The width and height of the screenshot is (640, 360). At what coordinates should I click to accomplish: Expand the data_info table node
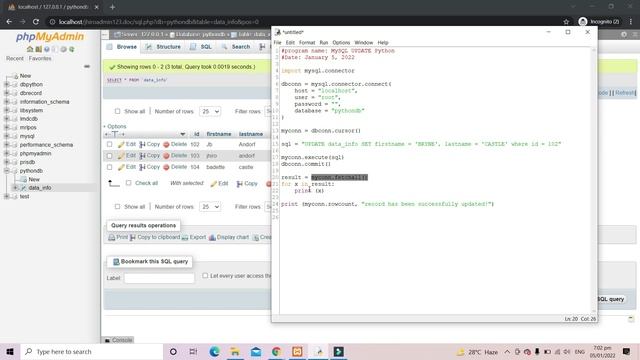[15, 188]
